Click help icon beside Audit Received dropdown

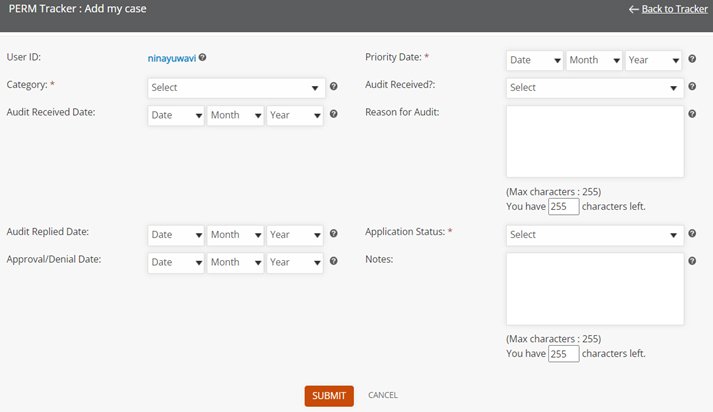click(692, 88)
